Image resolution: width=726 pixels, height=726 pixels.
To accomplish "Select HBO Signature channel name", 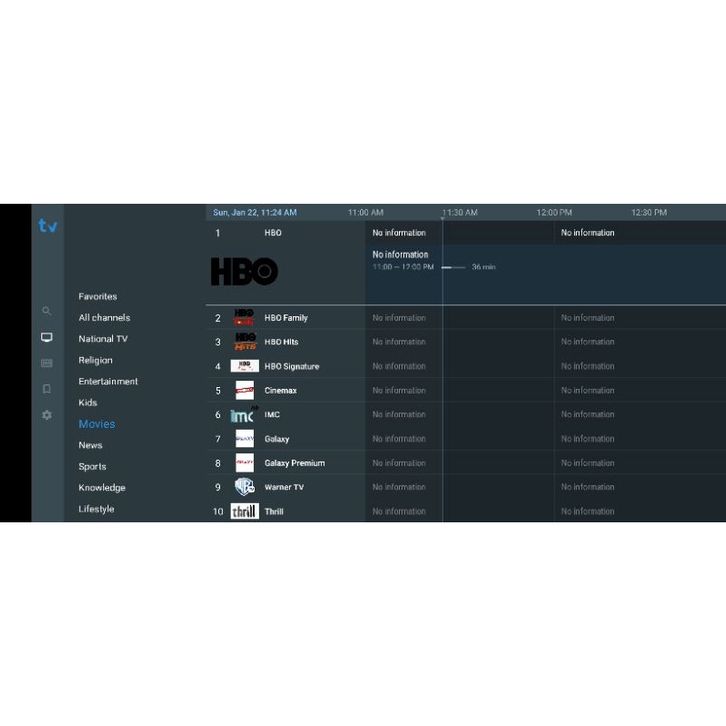I will (x=292, y=366).
